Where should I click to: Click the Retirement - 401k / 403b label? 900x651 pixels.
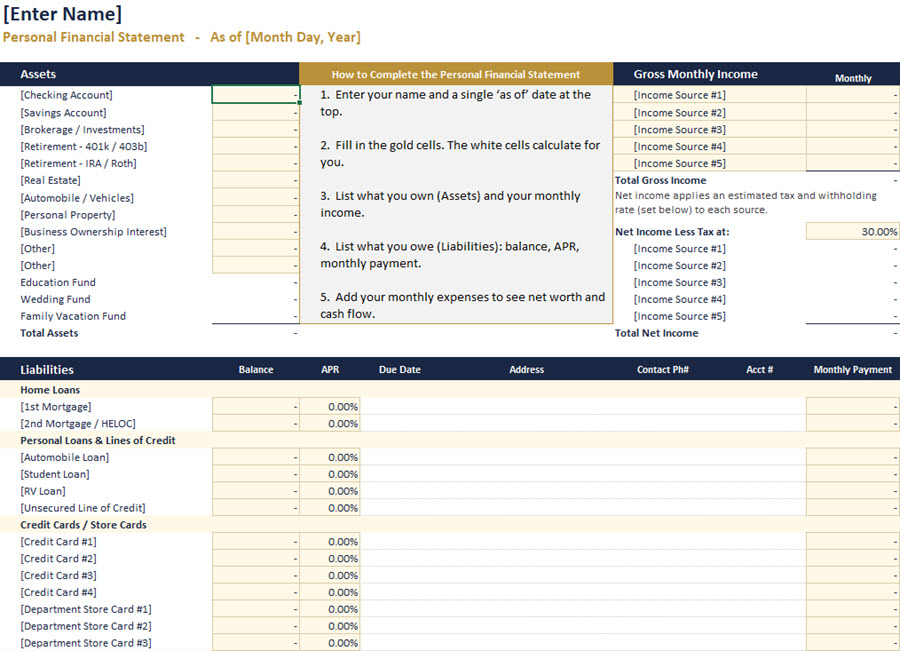point(84,146)
